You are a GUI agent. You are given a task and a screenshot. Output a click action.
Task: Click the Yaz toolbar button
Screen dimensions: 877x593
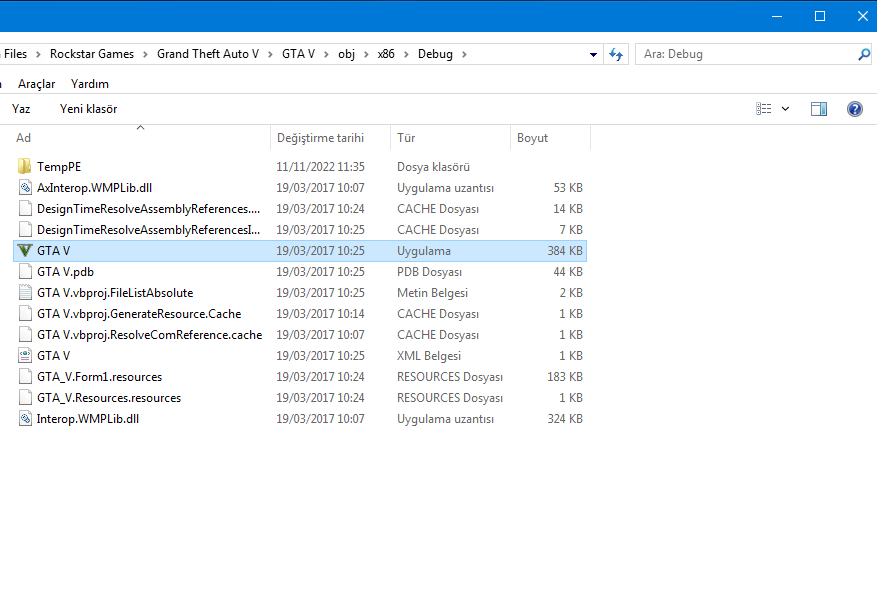(x=21, y=109)
